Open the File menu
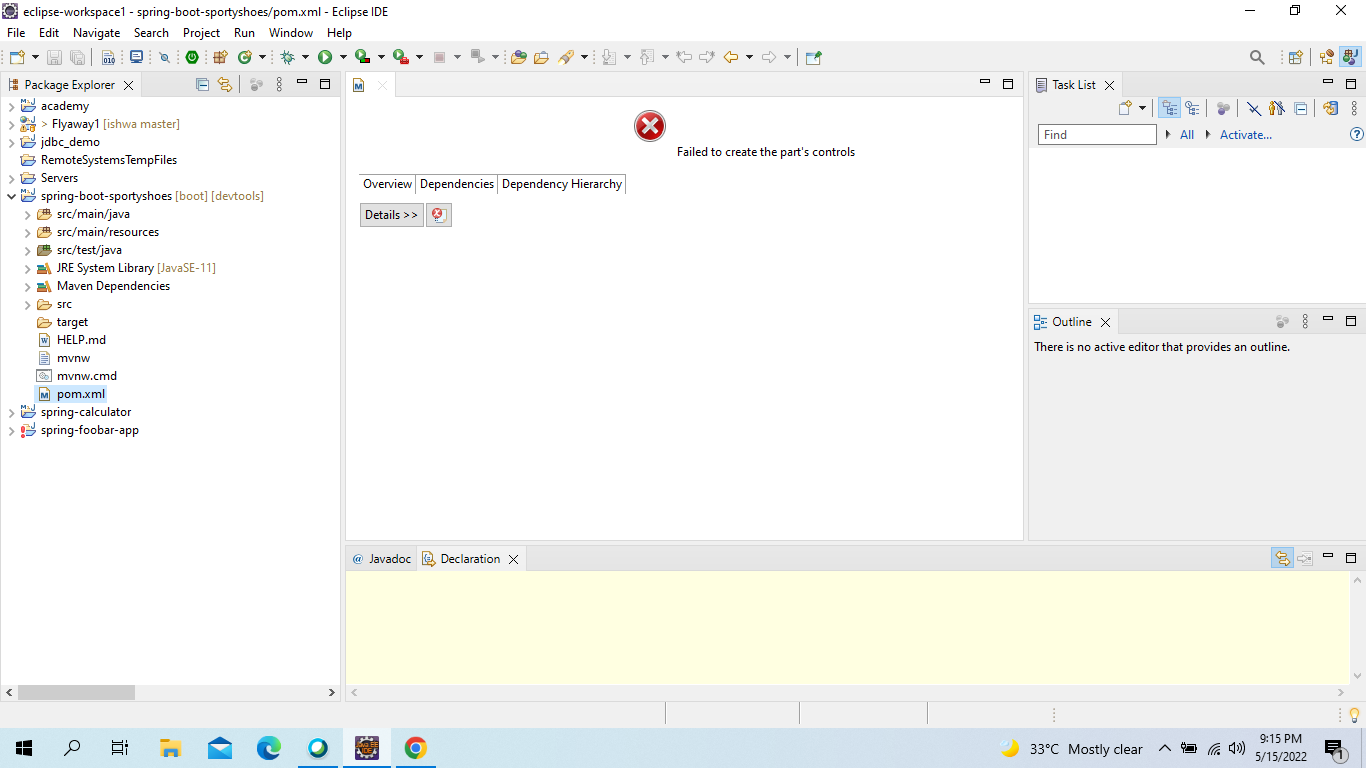Image resolution: width=1366 pixels, height=768 pixels. click(16, 33)
